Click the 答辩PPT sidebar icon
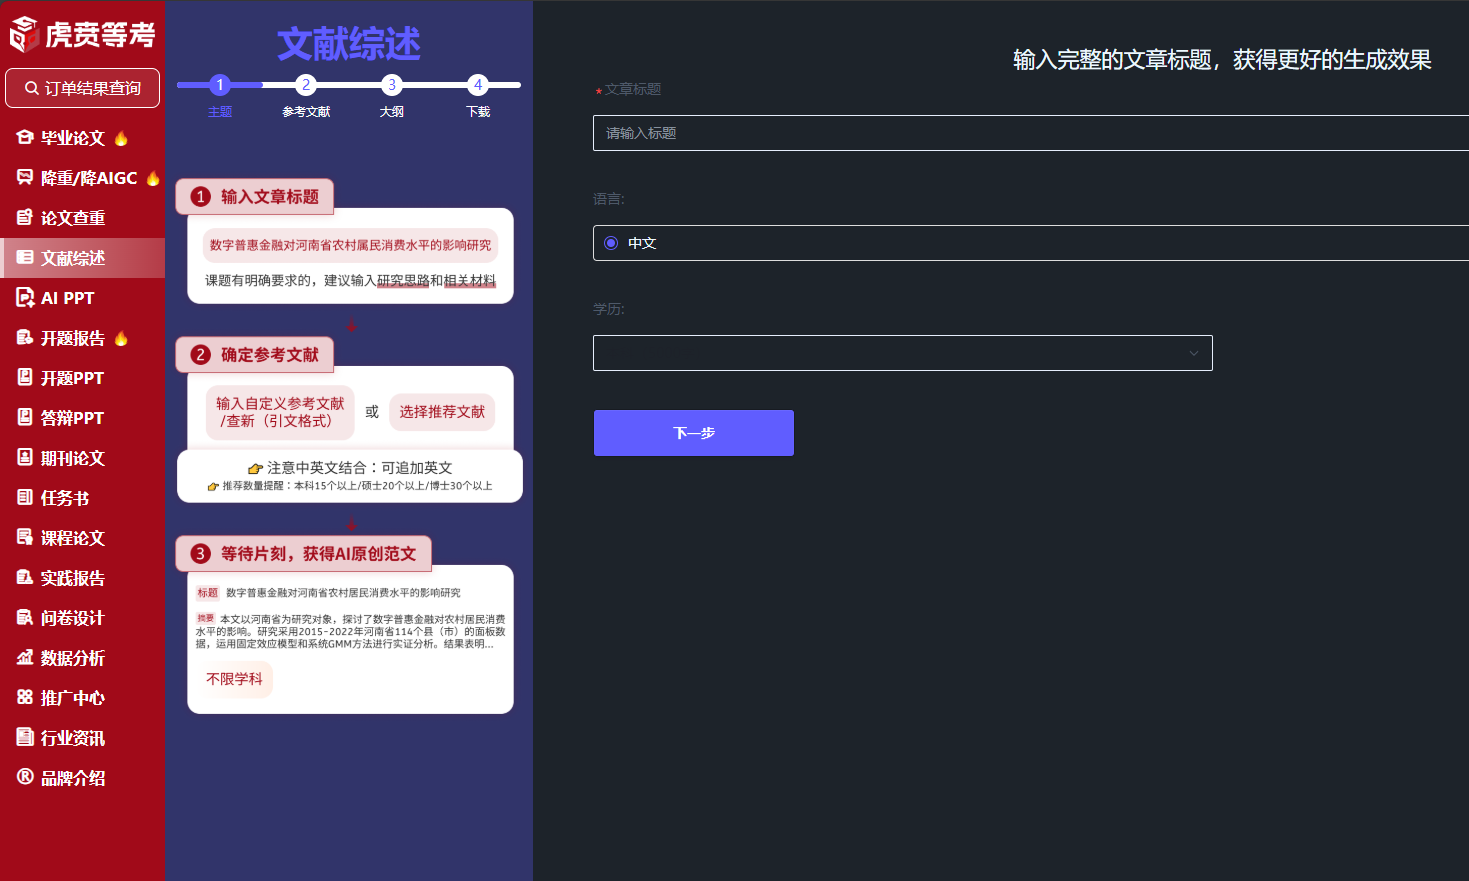The height and width of the screenshot is (881, 1469). tap(25, 417)
